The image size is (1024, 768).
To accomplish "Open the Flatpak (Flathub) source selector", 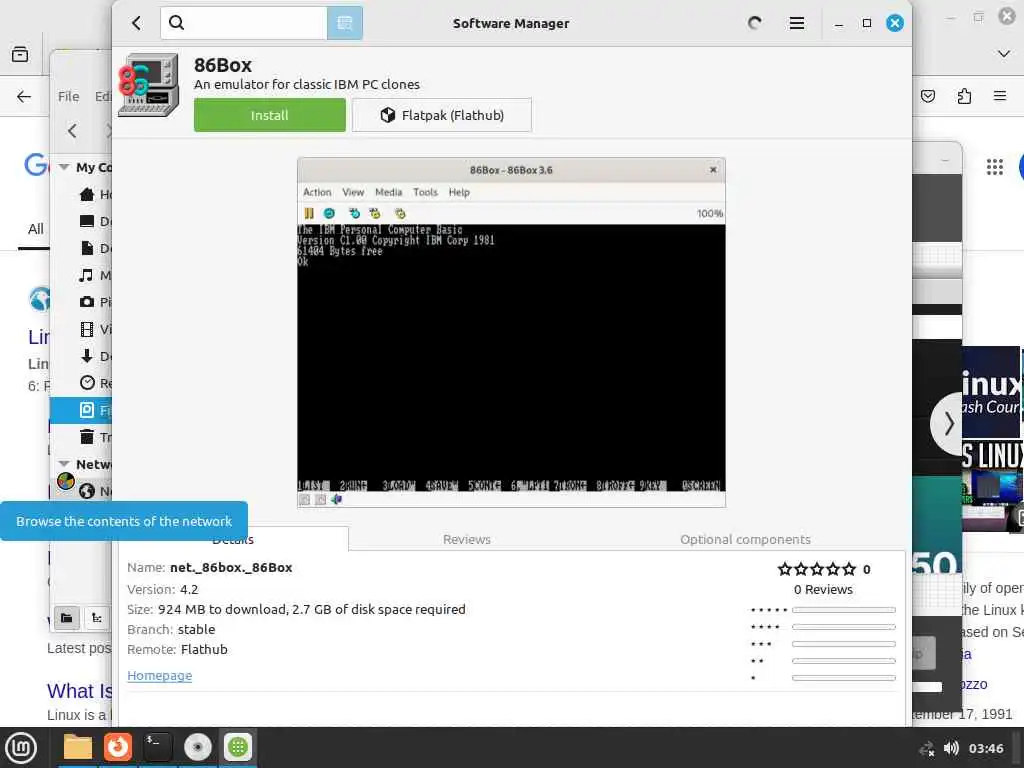I will tap(442, 115).
